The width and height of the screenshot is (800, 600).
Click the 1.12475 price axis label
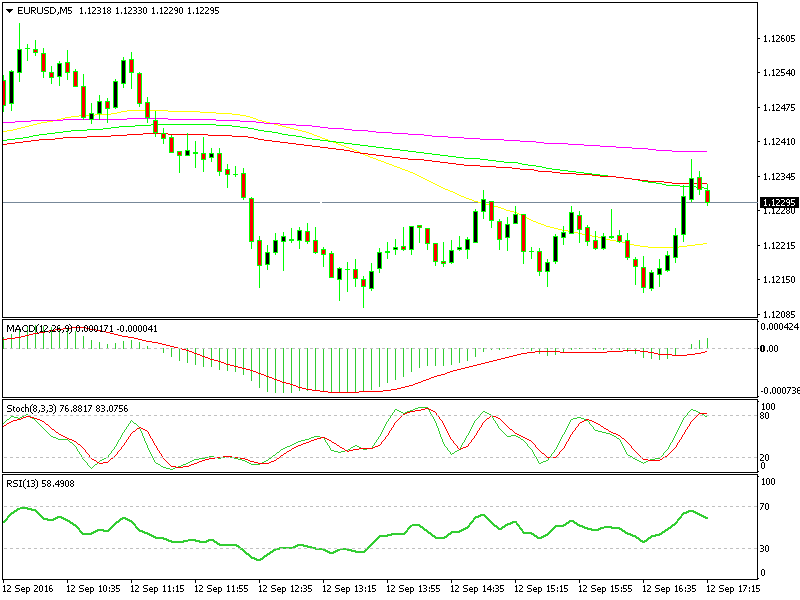[x=779, y=108]
